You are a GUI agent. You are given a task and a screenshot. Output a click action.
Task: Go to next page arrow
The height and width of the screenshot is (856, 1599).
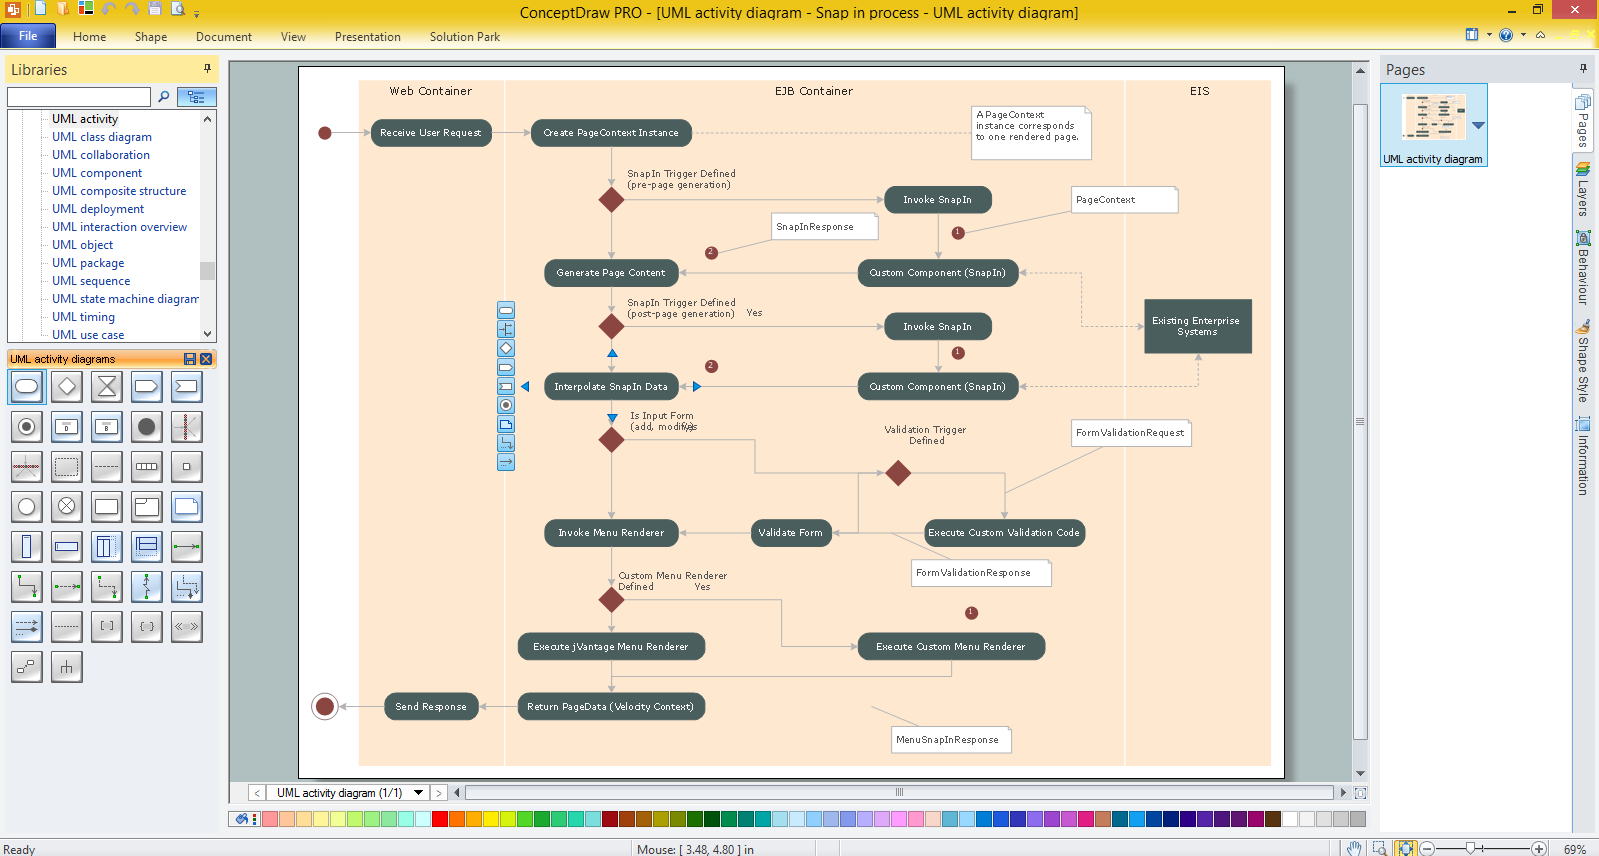[438, 793]
